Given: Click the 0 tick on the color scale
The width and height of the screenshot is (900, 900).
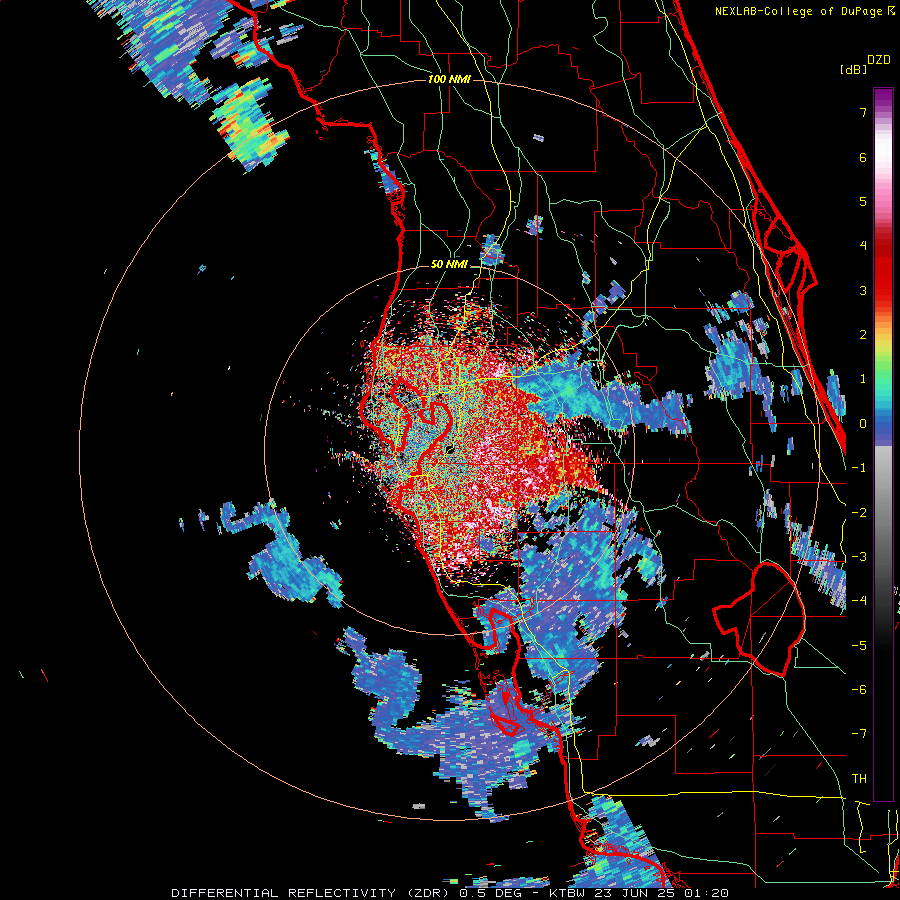Looking at the screenshot, I should tap(863, 424).
